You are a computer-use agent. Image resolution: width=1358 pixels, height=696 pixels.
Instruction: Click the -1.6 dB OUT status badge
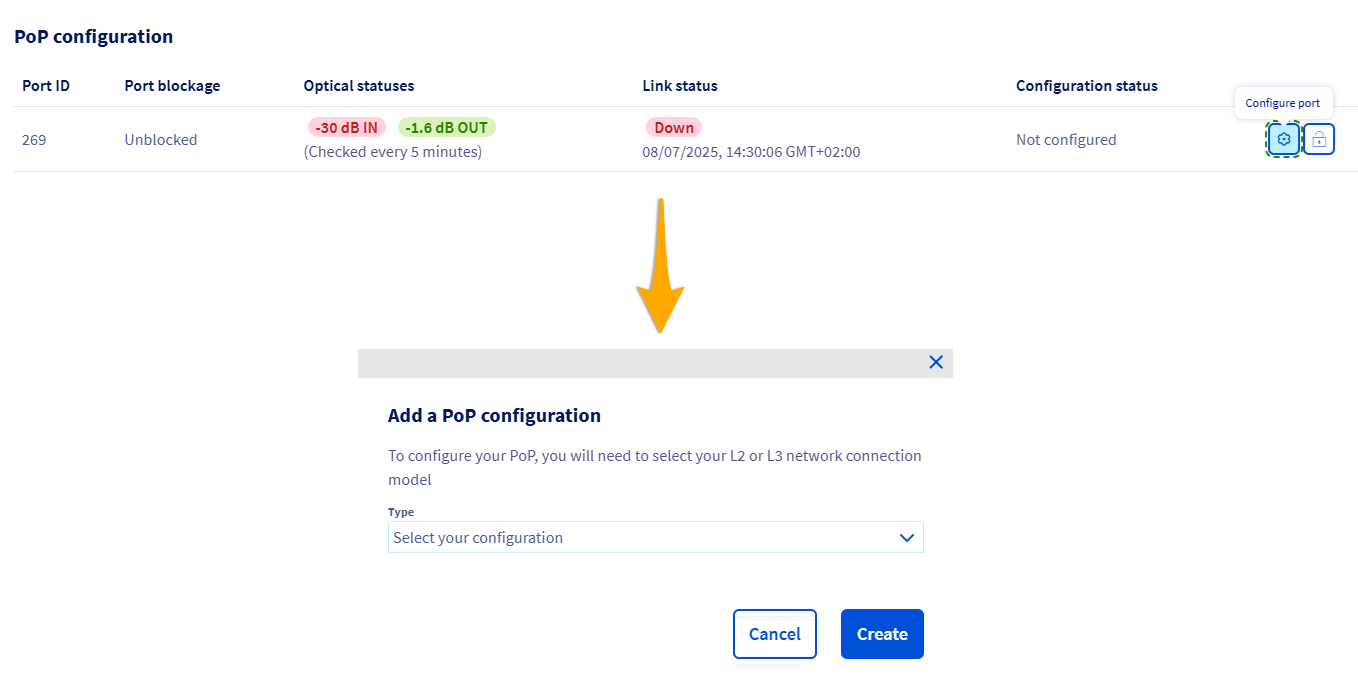(447, 127)
